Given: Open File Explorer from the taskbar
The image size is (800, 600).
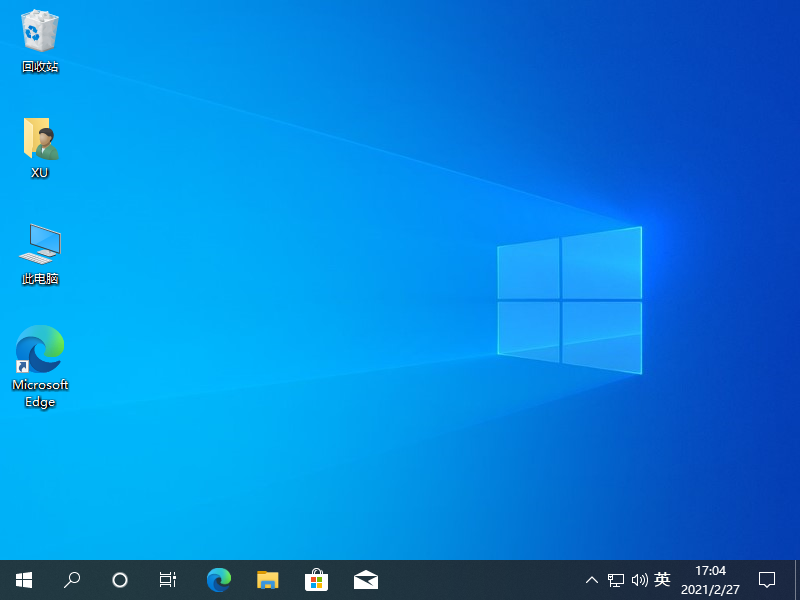Looking at the screenshot, I should tap(268, 579).
